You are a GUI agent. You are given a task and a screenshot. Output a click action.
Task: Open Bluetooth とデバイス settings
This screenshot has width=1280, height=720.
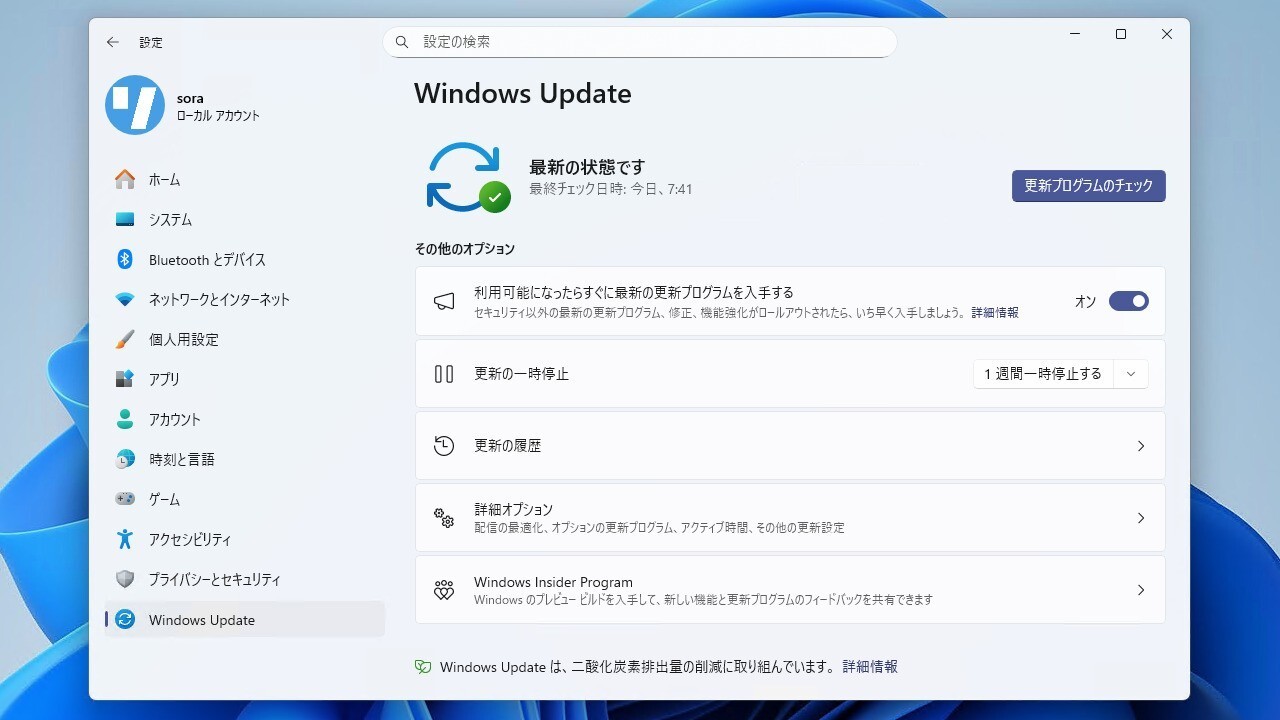244,259
